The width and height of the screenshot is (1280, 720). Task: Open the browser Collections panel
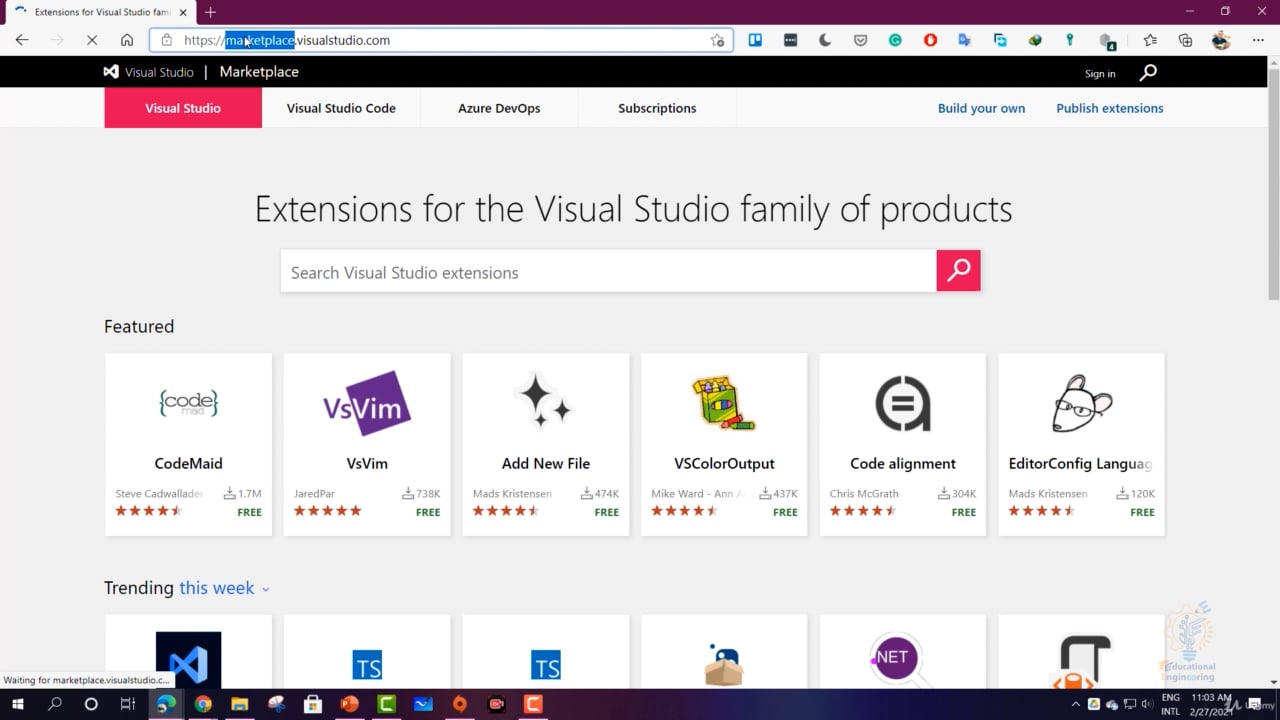pos(1185,40)
